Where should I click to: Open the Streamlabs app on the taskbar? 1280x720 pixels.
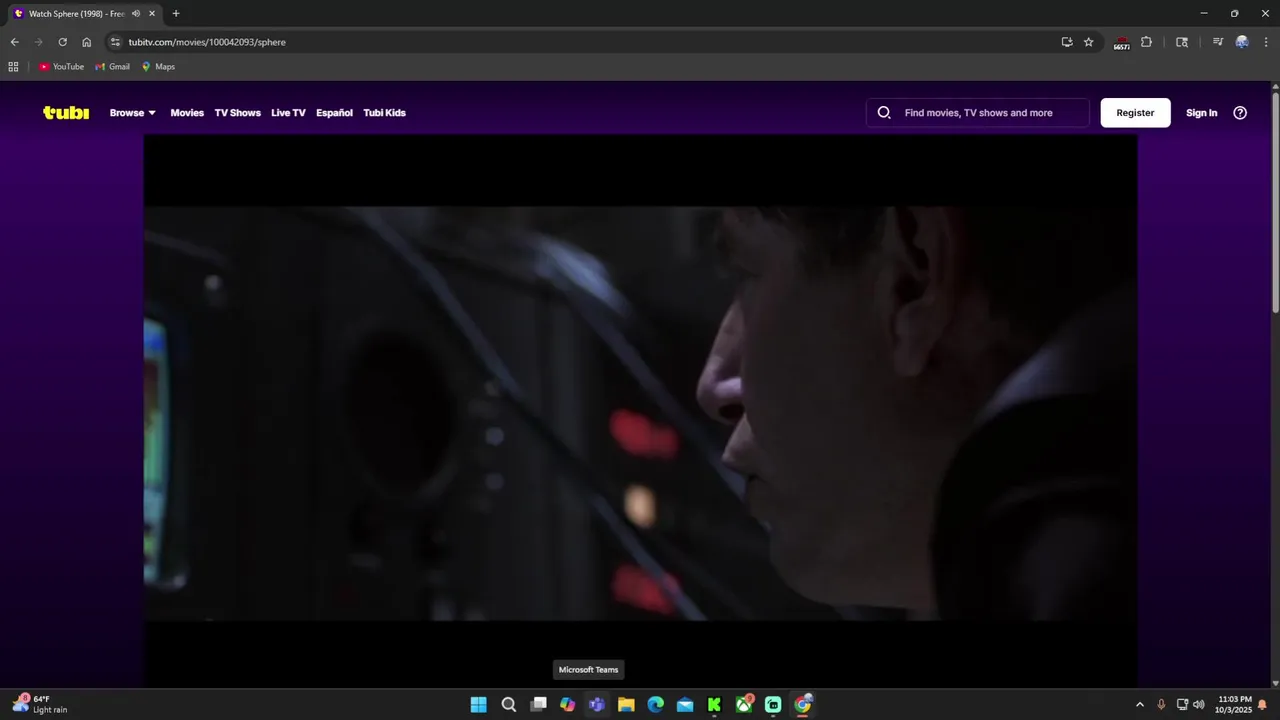pos(773,705)
